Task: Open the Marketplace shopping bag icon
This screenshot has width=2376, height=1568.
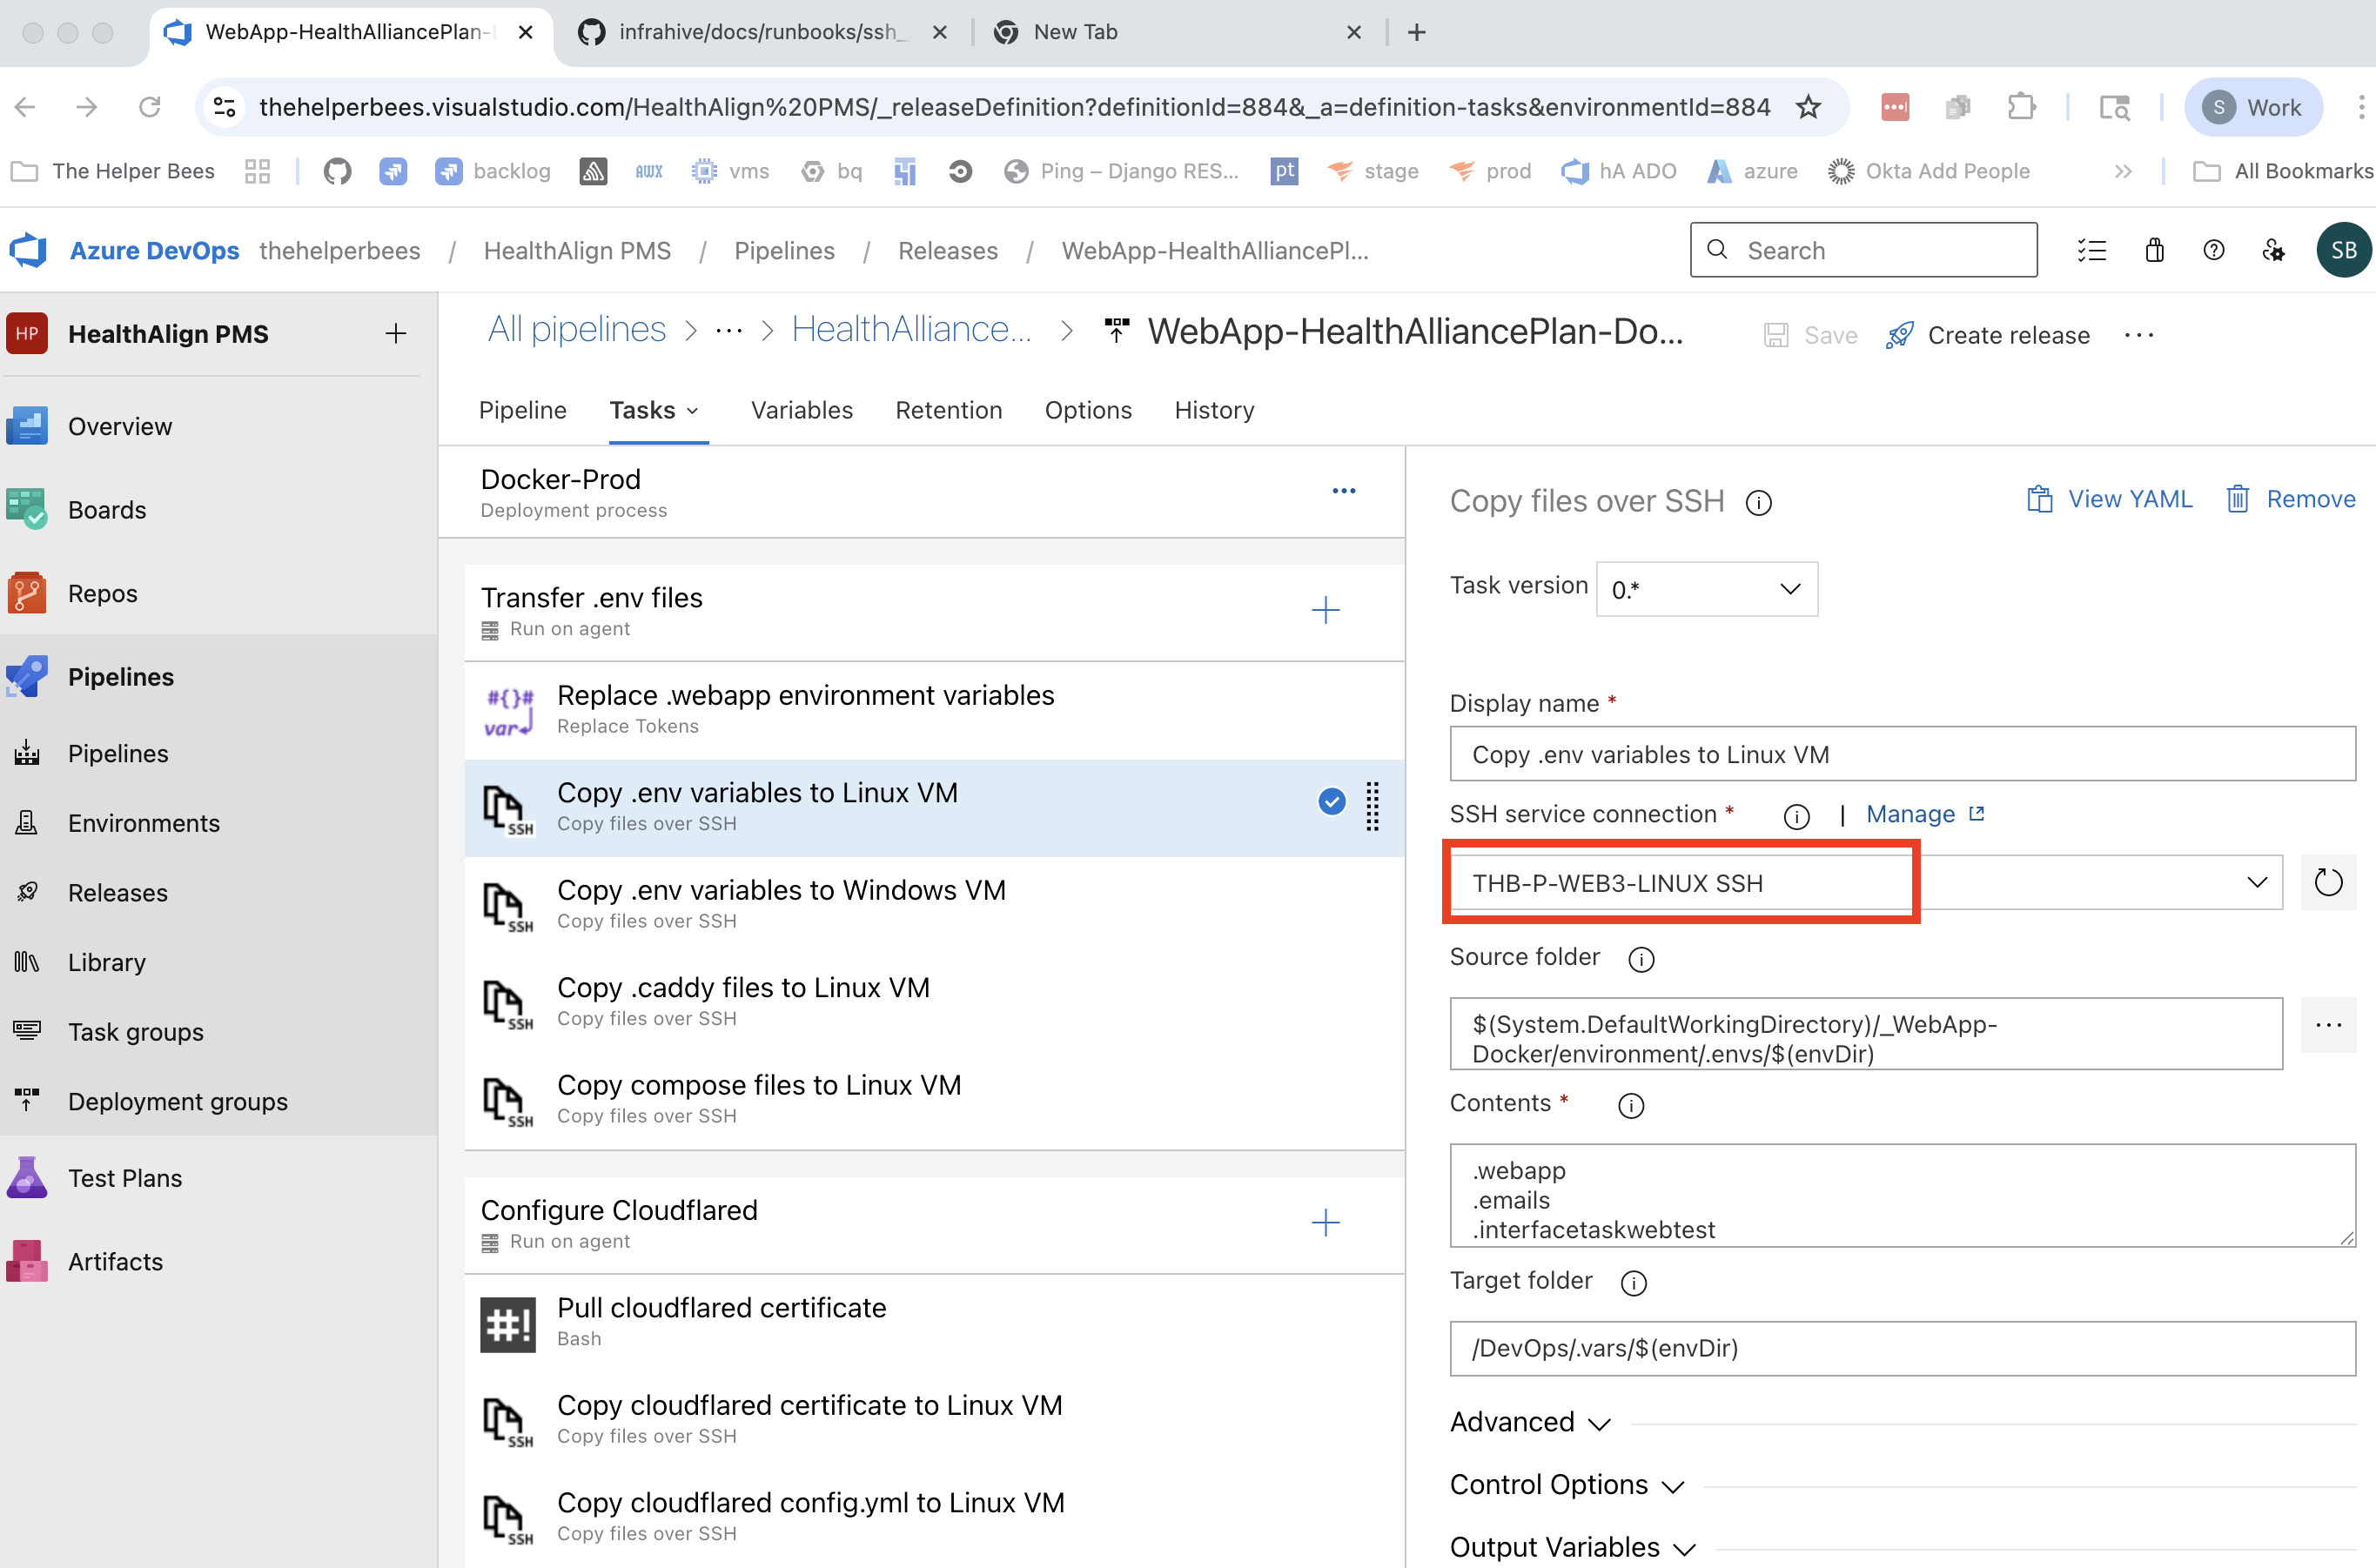Action: coord(2154,250)
